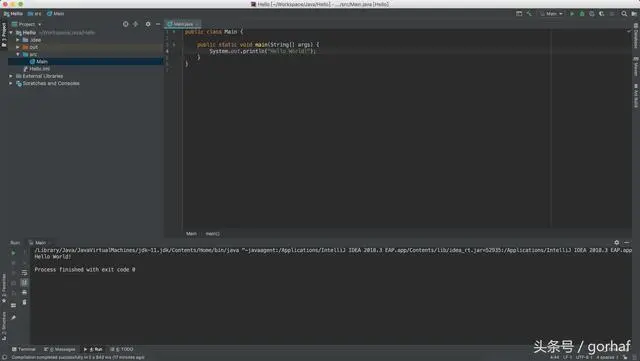This screenshot has width=640, height=361.
Task: Click Hello breadcrumb in navigation bar
Action: (x=13, y=13)
